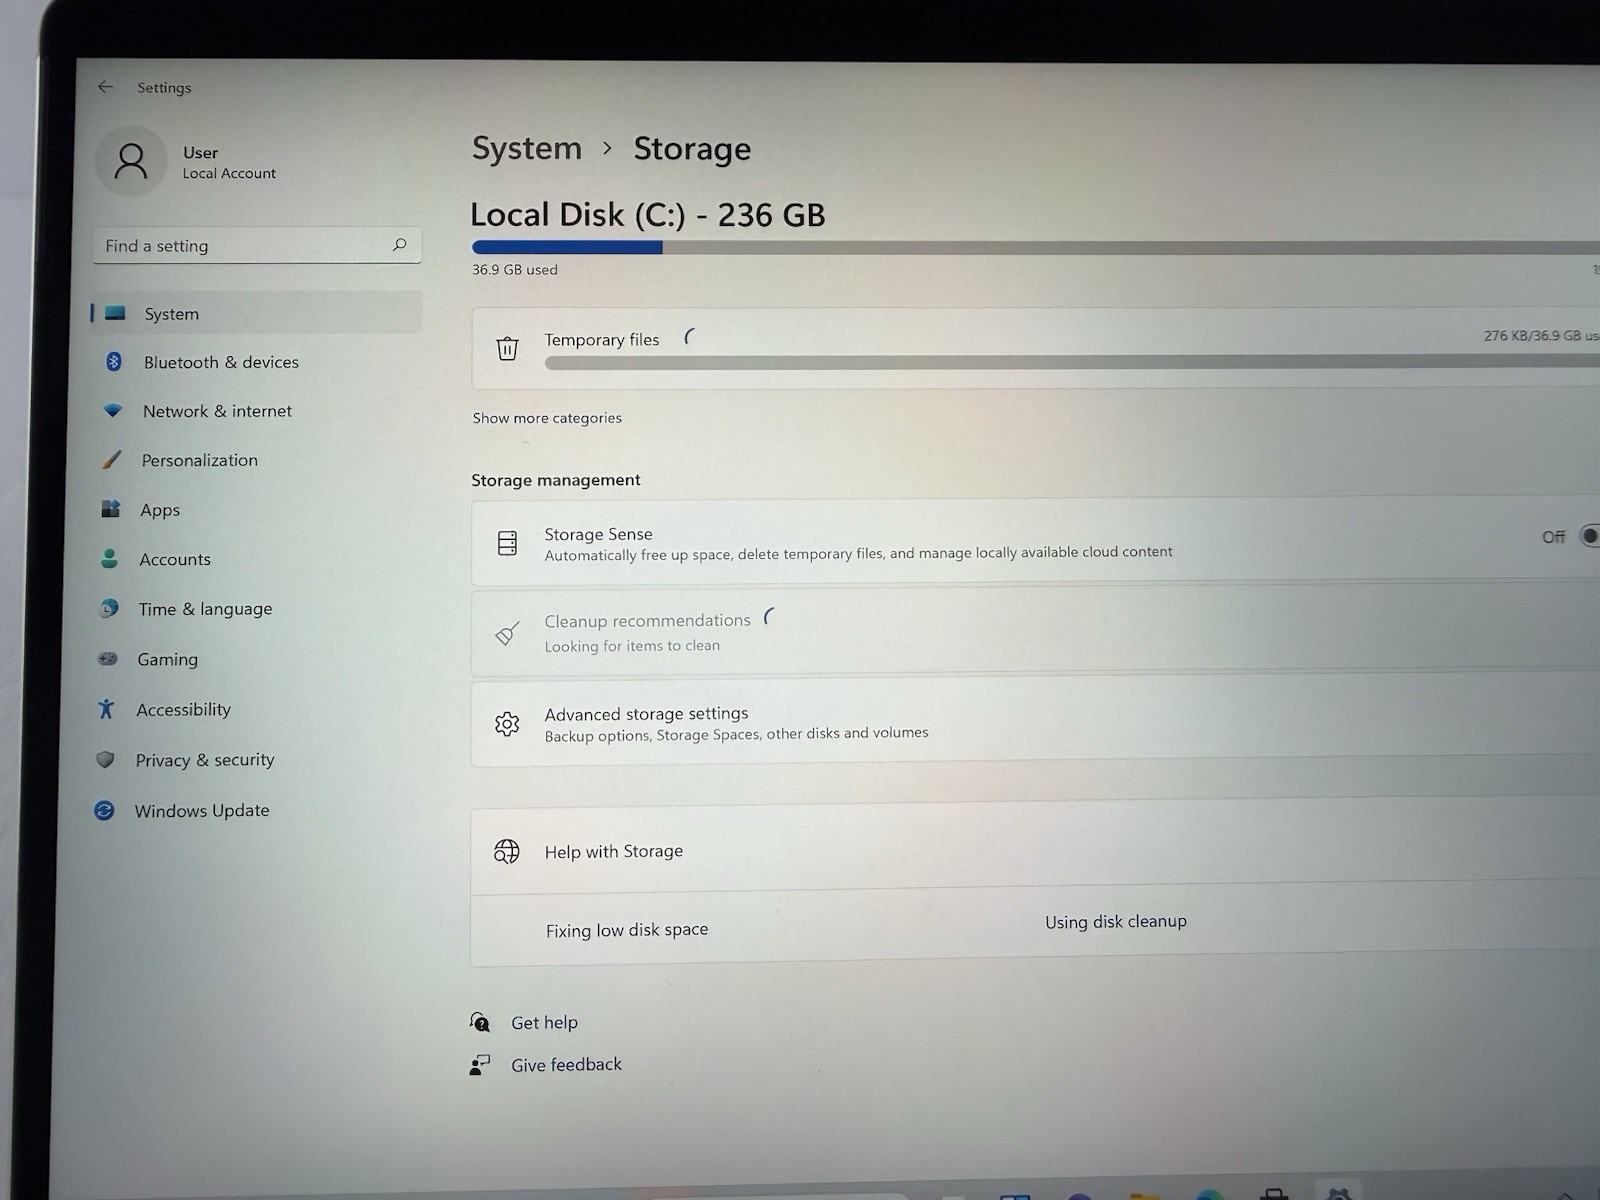Click the search magnifier icon
1600x1200 pixels.
click(x=400, y=244)
